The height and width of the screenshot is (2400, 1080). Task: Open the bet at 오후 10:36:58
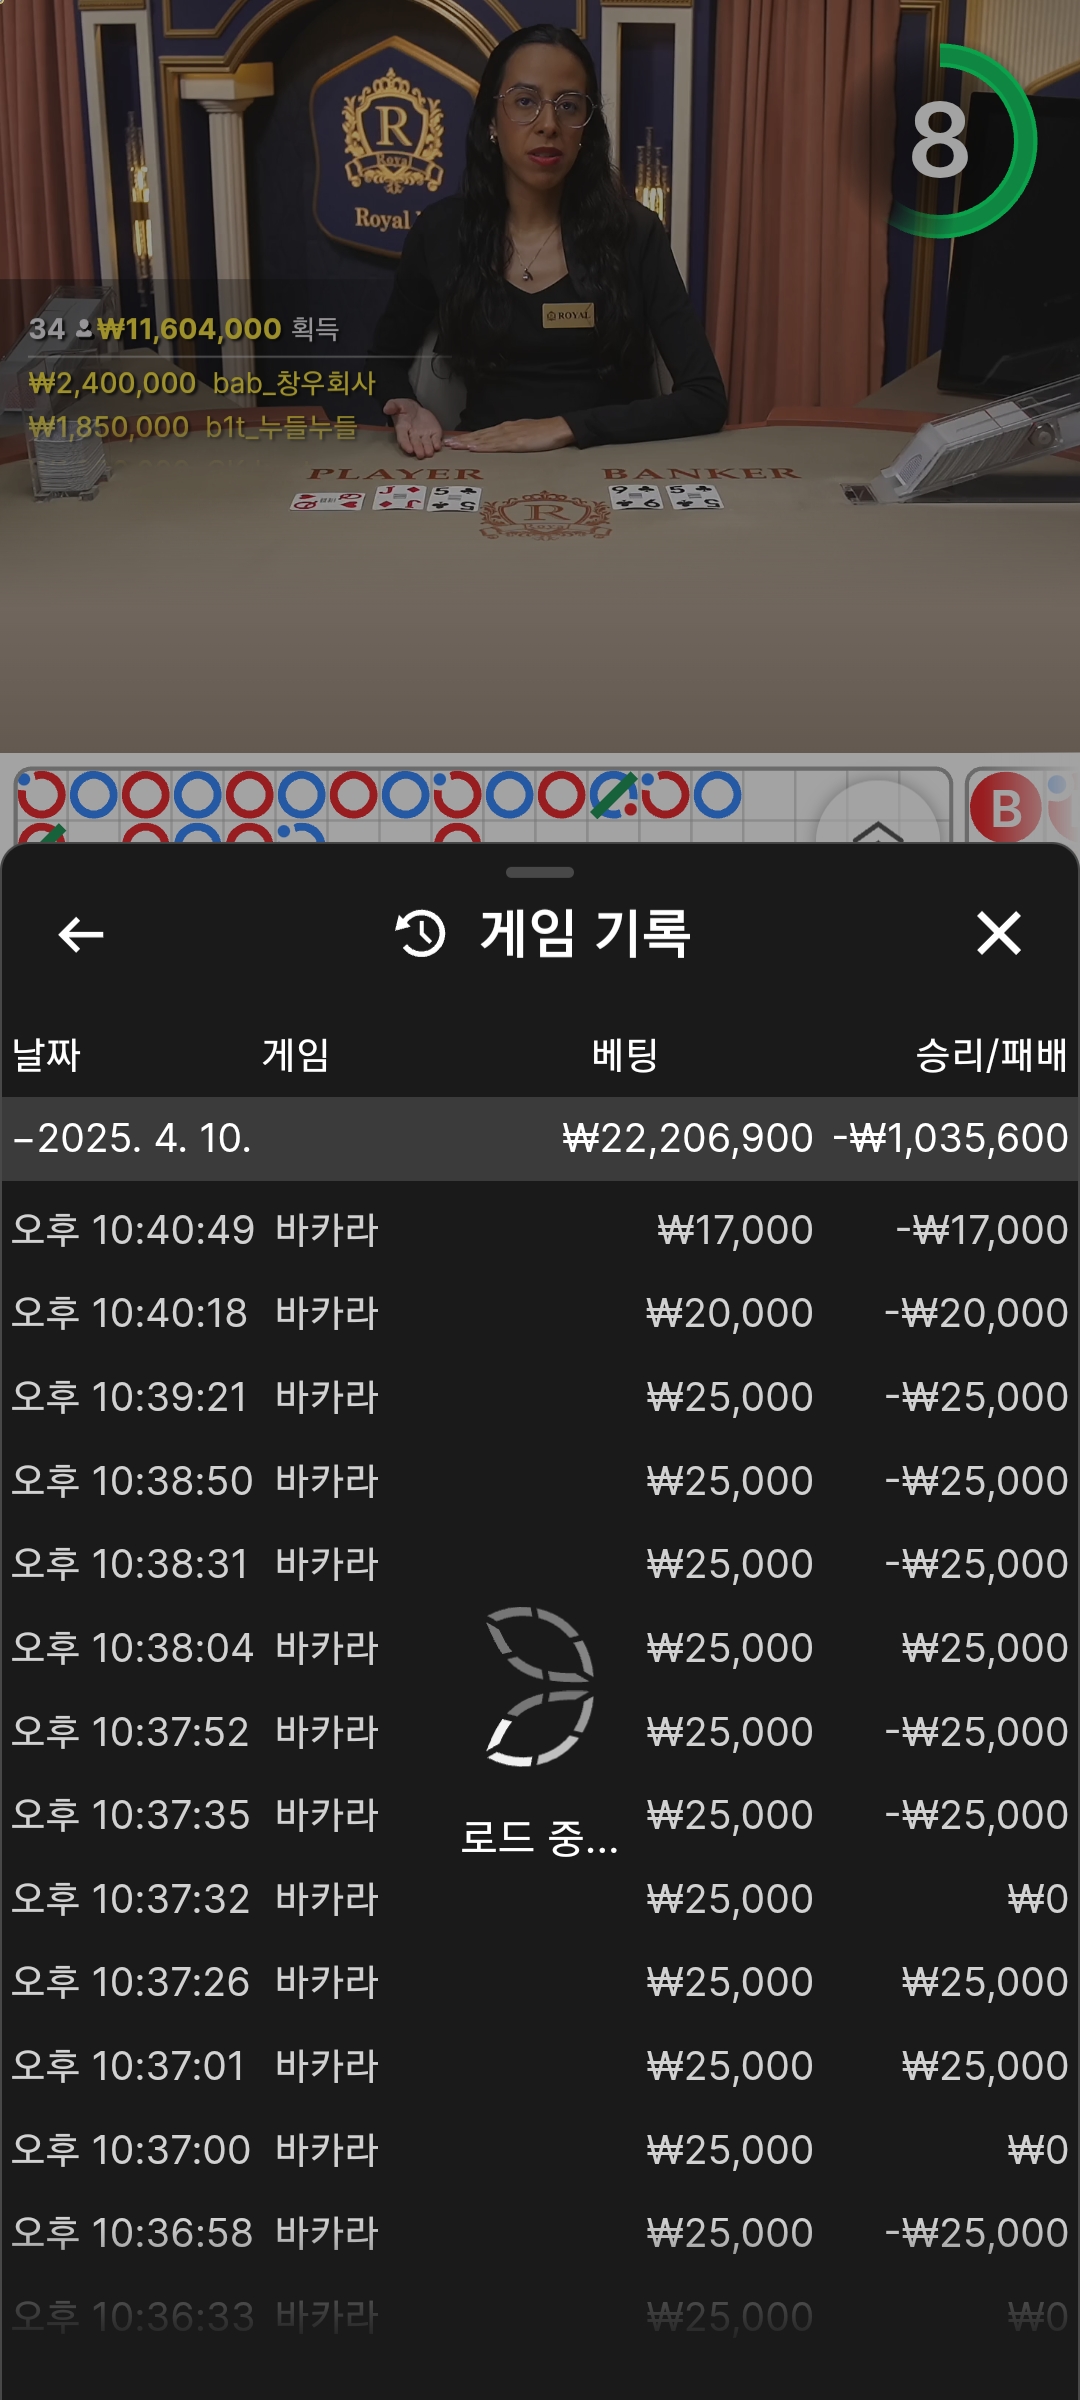(x=540, y=2233)
